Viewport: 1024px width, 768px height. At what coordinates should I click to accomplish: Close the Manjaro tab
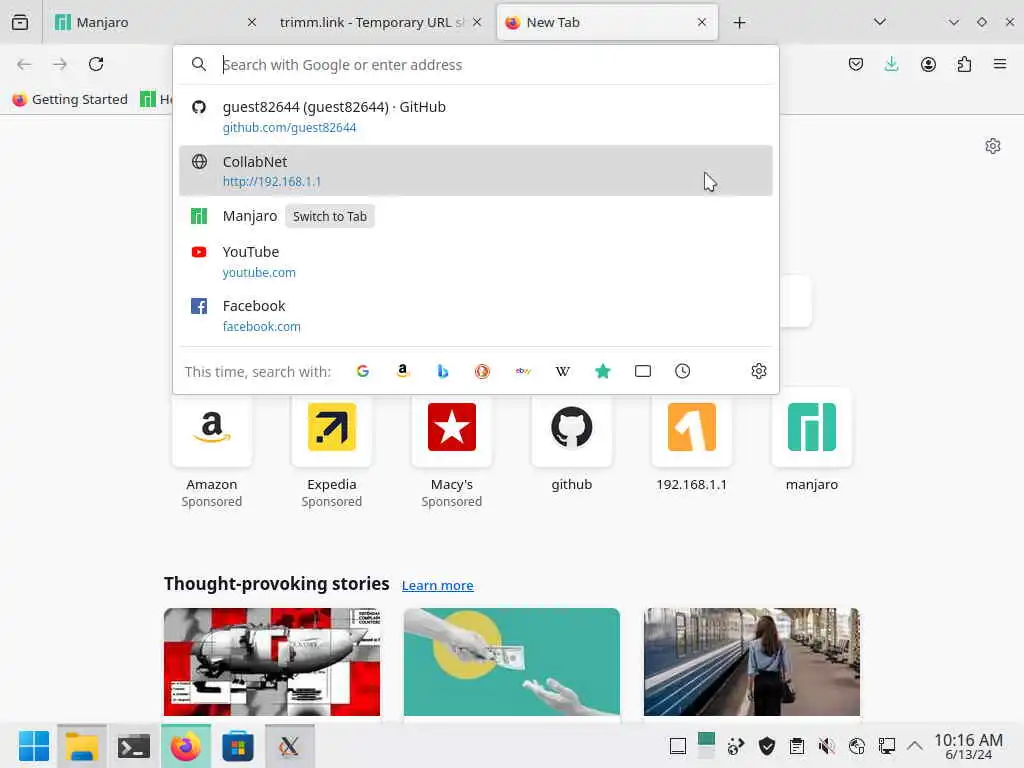tap(252, 22)
